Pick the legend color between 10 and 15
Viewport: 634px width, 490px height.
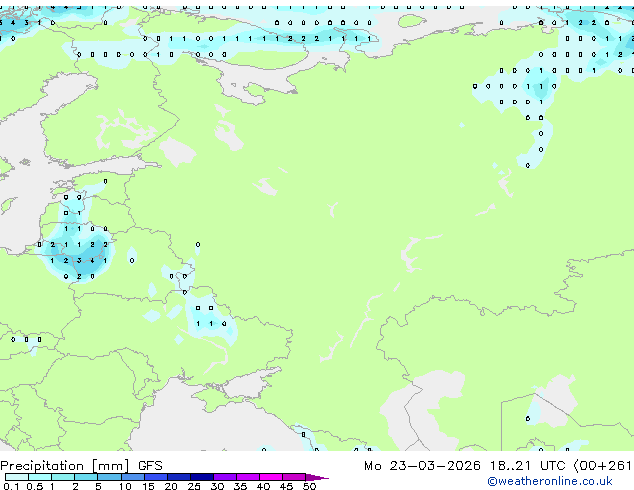click(133, 477)
